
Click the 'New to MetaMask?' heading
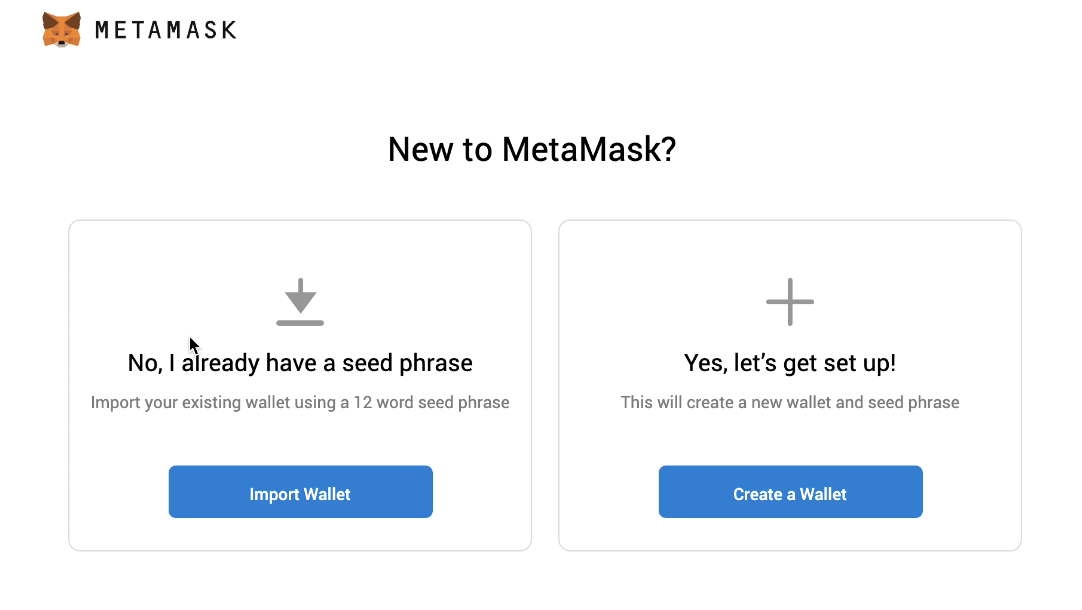click(x=532, y=149)
